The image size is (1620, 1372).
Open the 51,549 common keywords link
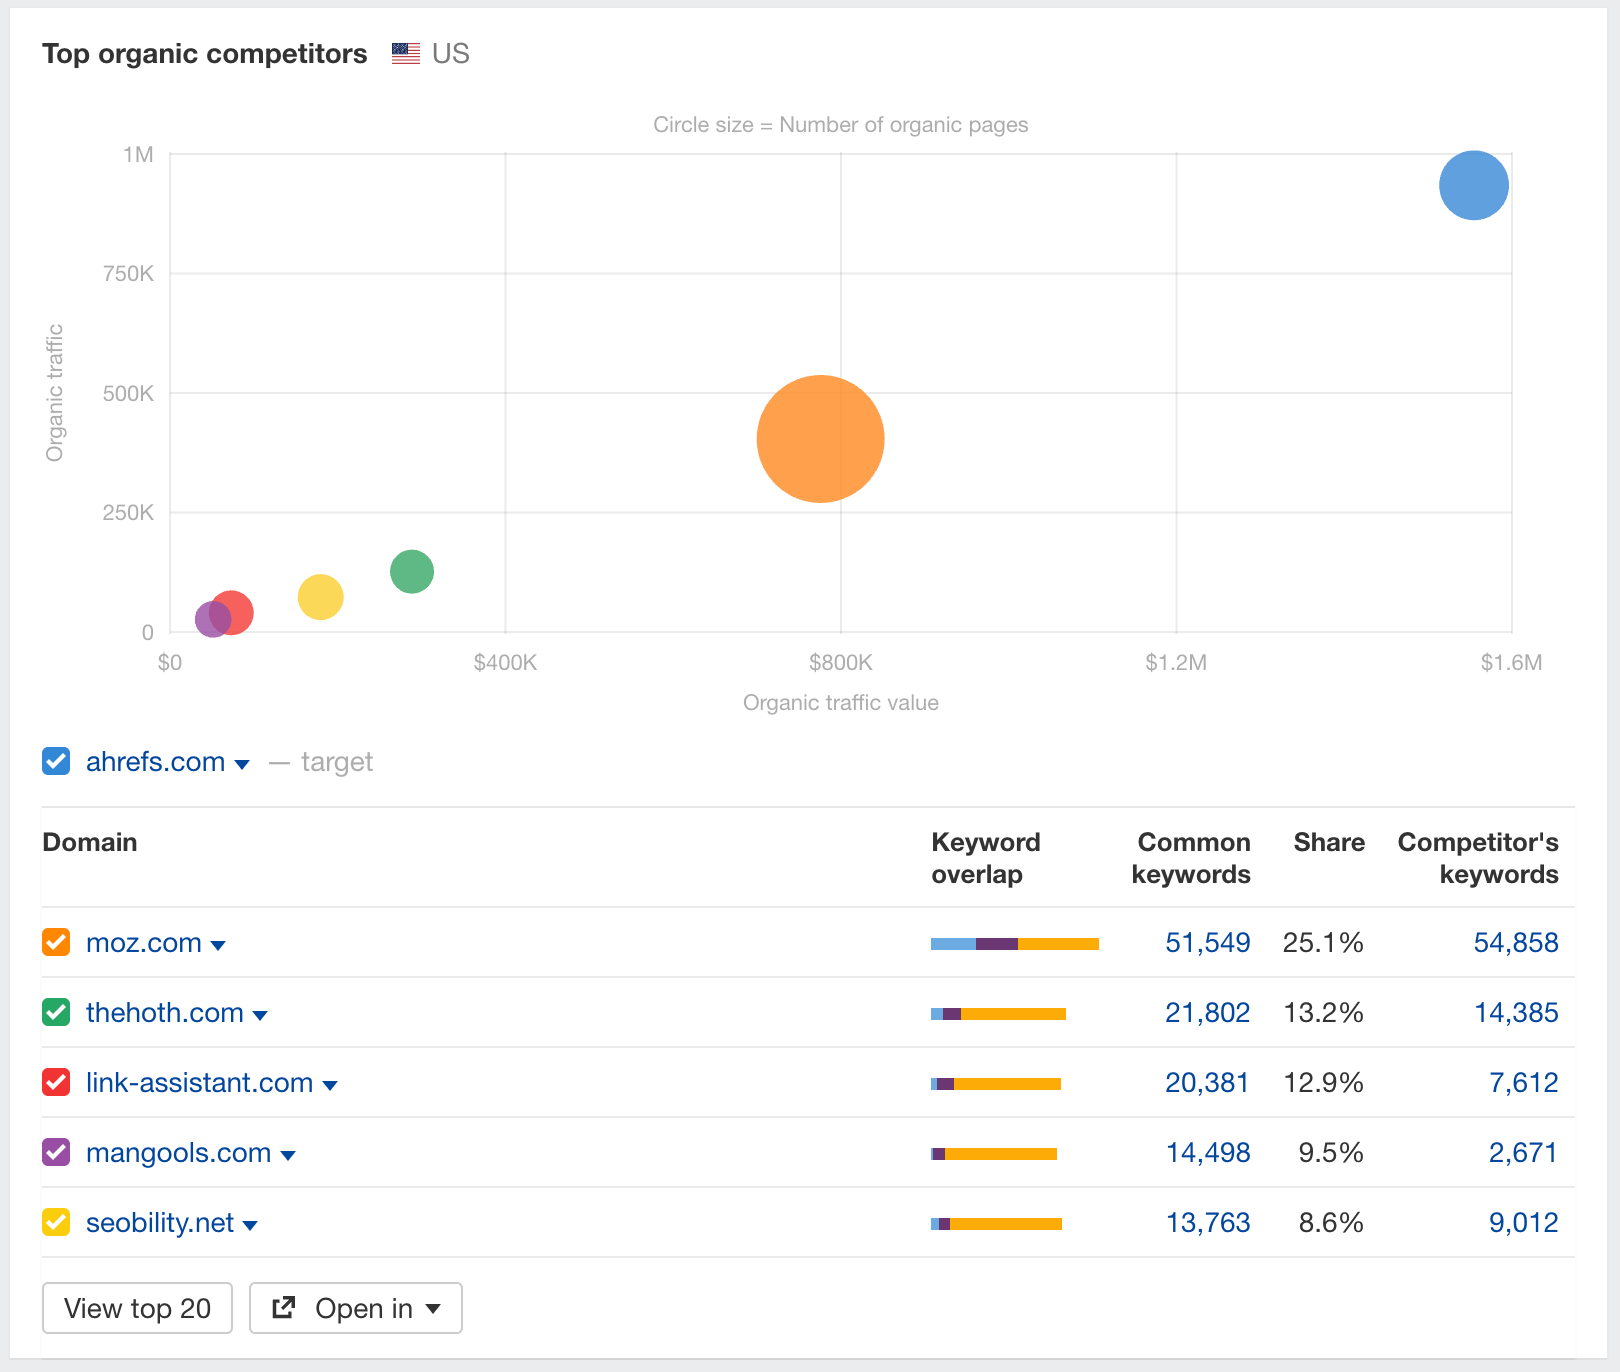[1207, 942]
